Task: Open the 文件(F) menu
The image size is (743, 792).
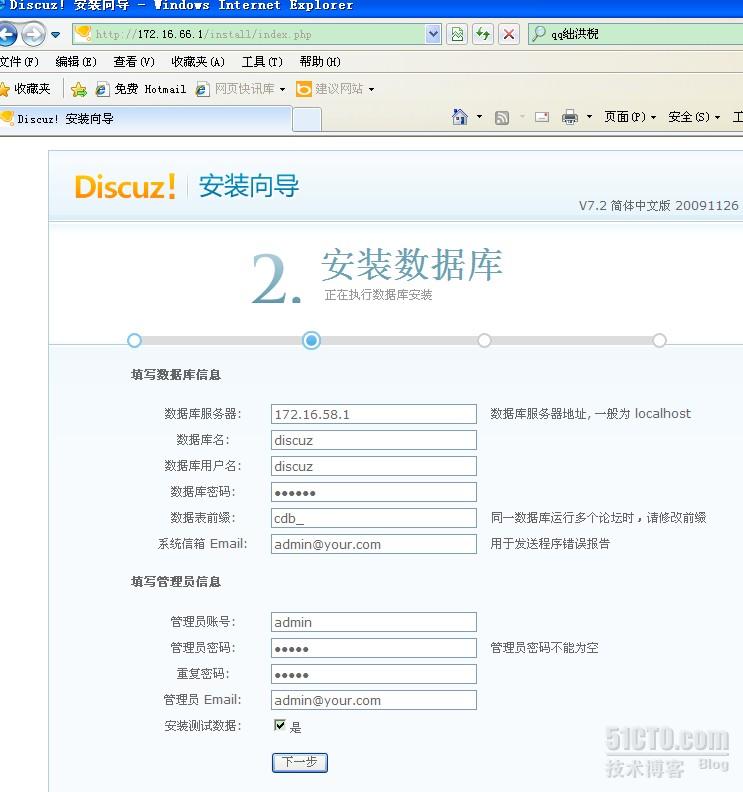Action: (19, 62)
